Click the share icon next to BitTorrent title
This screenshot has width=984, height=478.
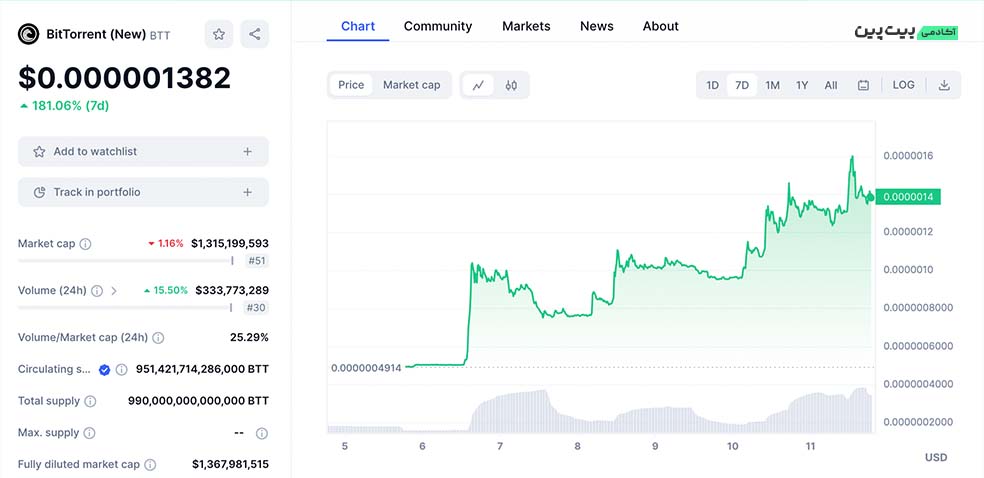click(x=255, y=34)
